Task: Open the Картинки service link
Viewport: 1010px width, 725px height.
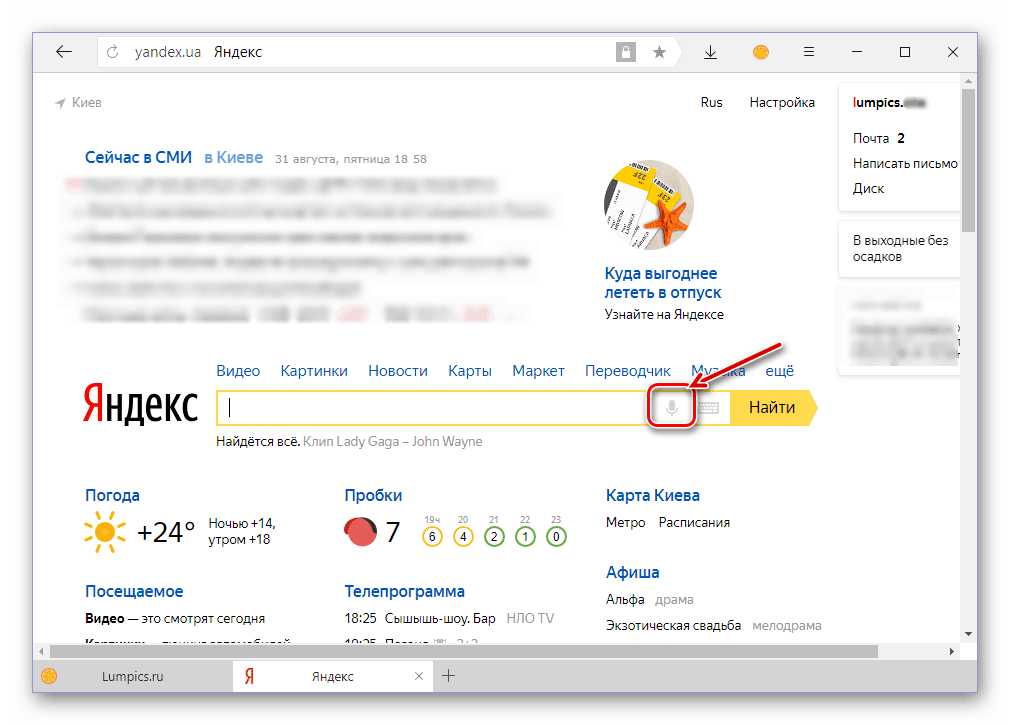Action: (314, 371)
